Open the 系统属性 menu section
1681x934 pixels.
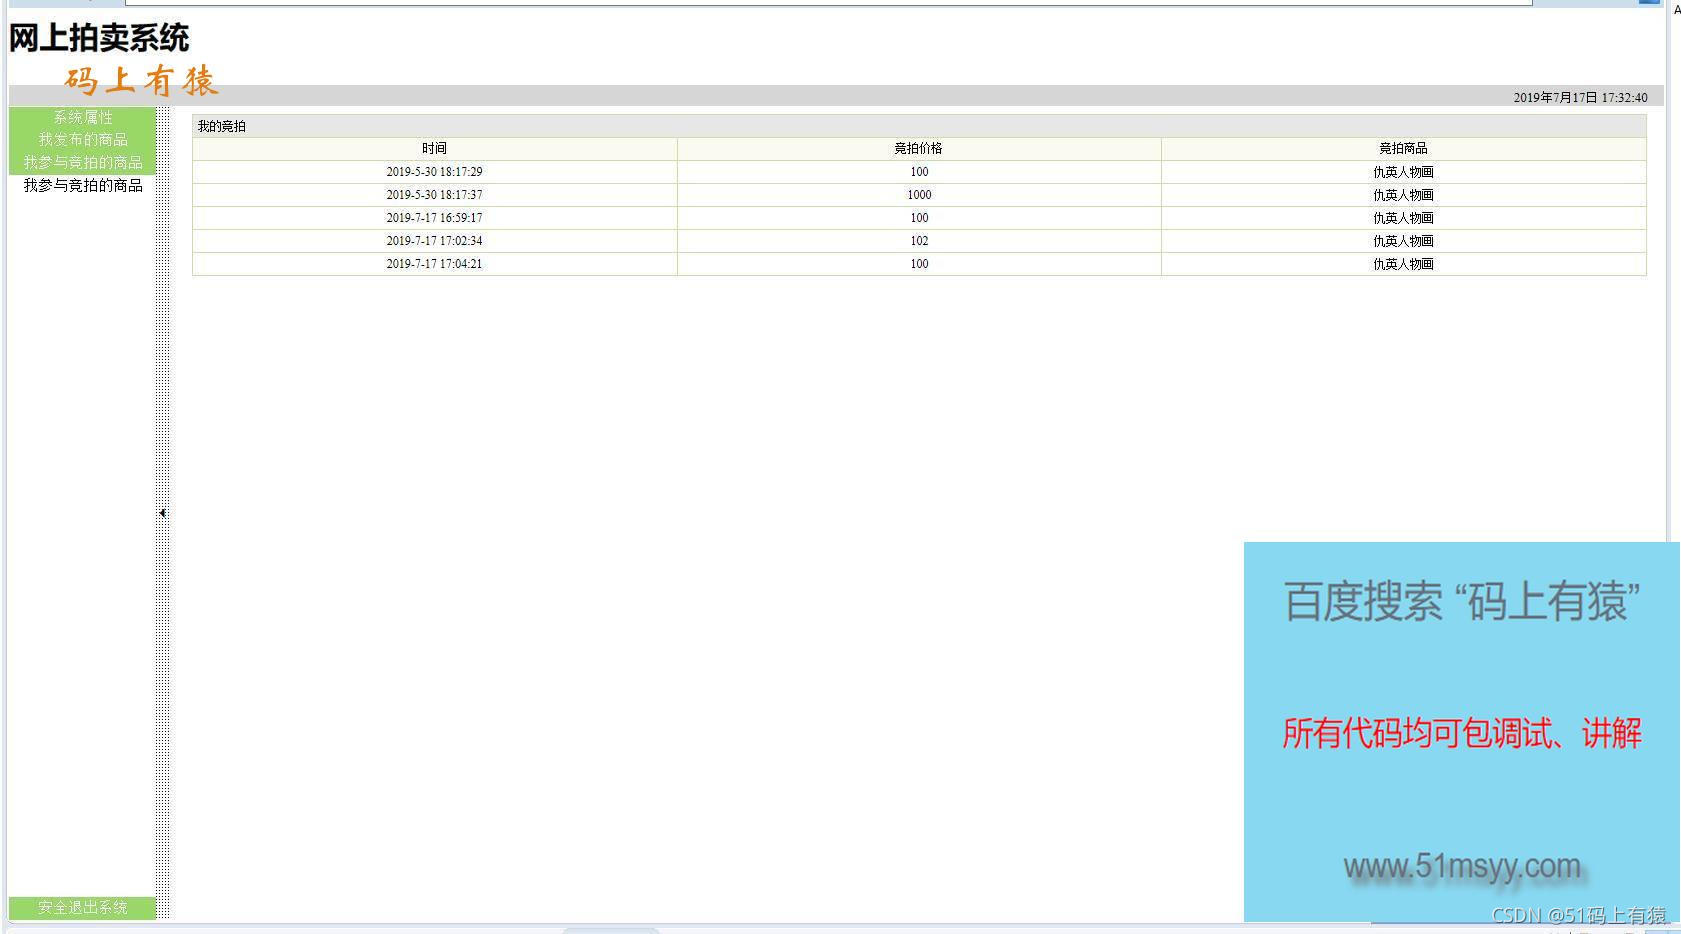[83, 117]
